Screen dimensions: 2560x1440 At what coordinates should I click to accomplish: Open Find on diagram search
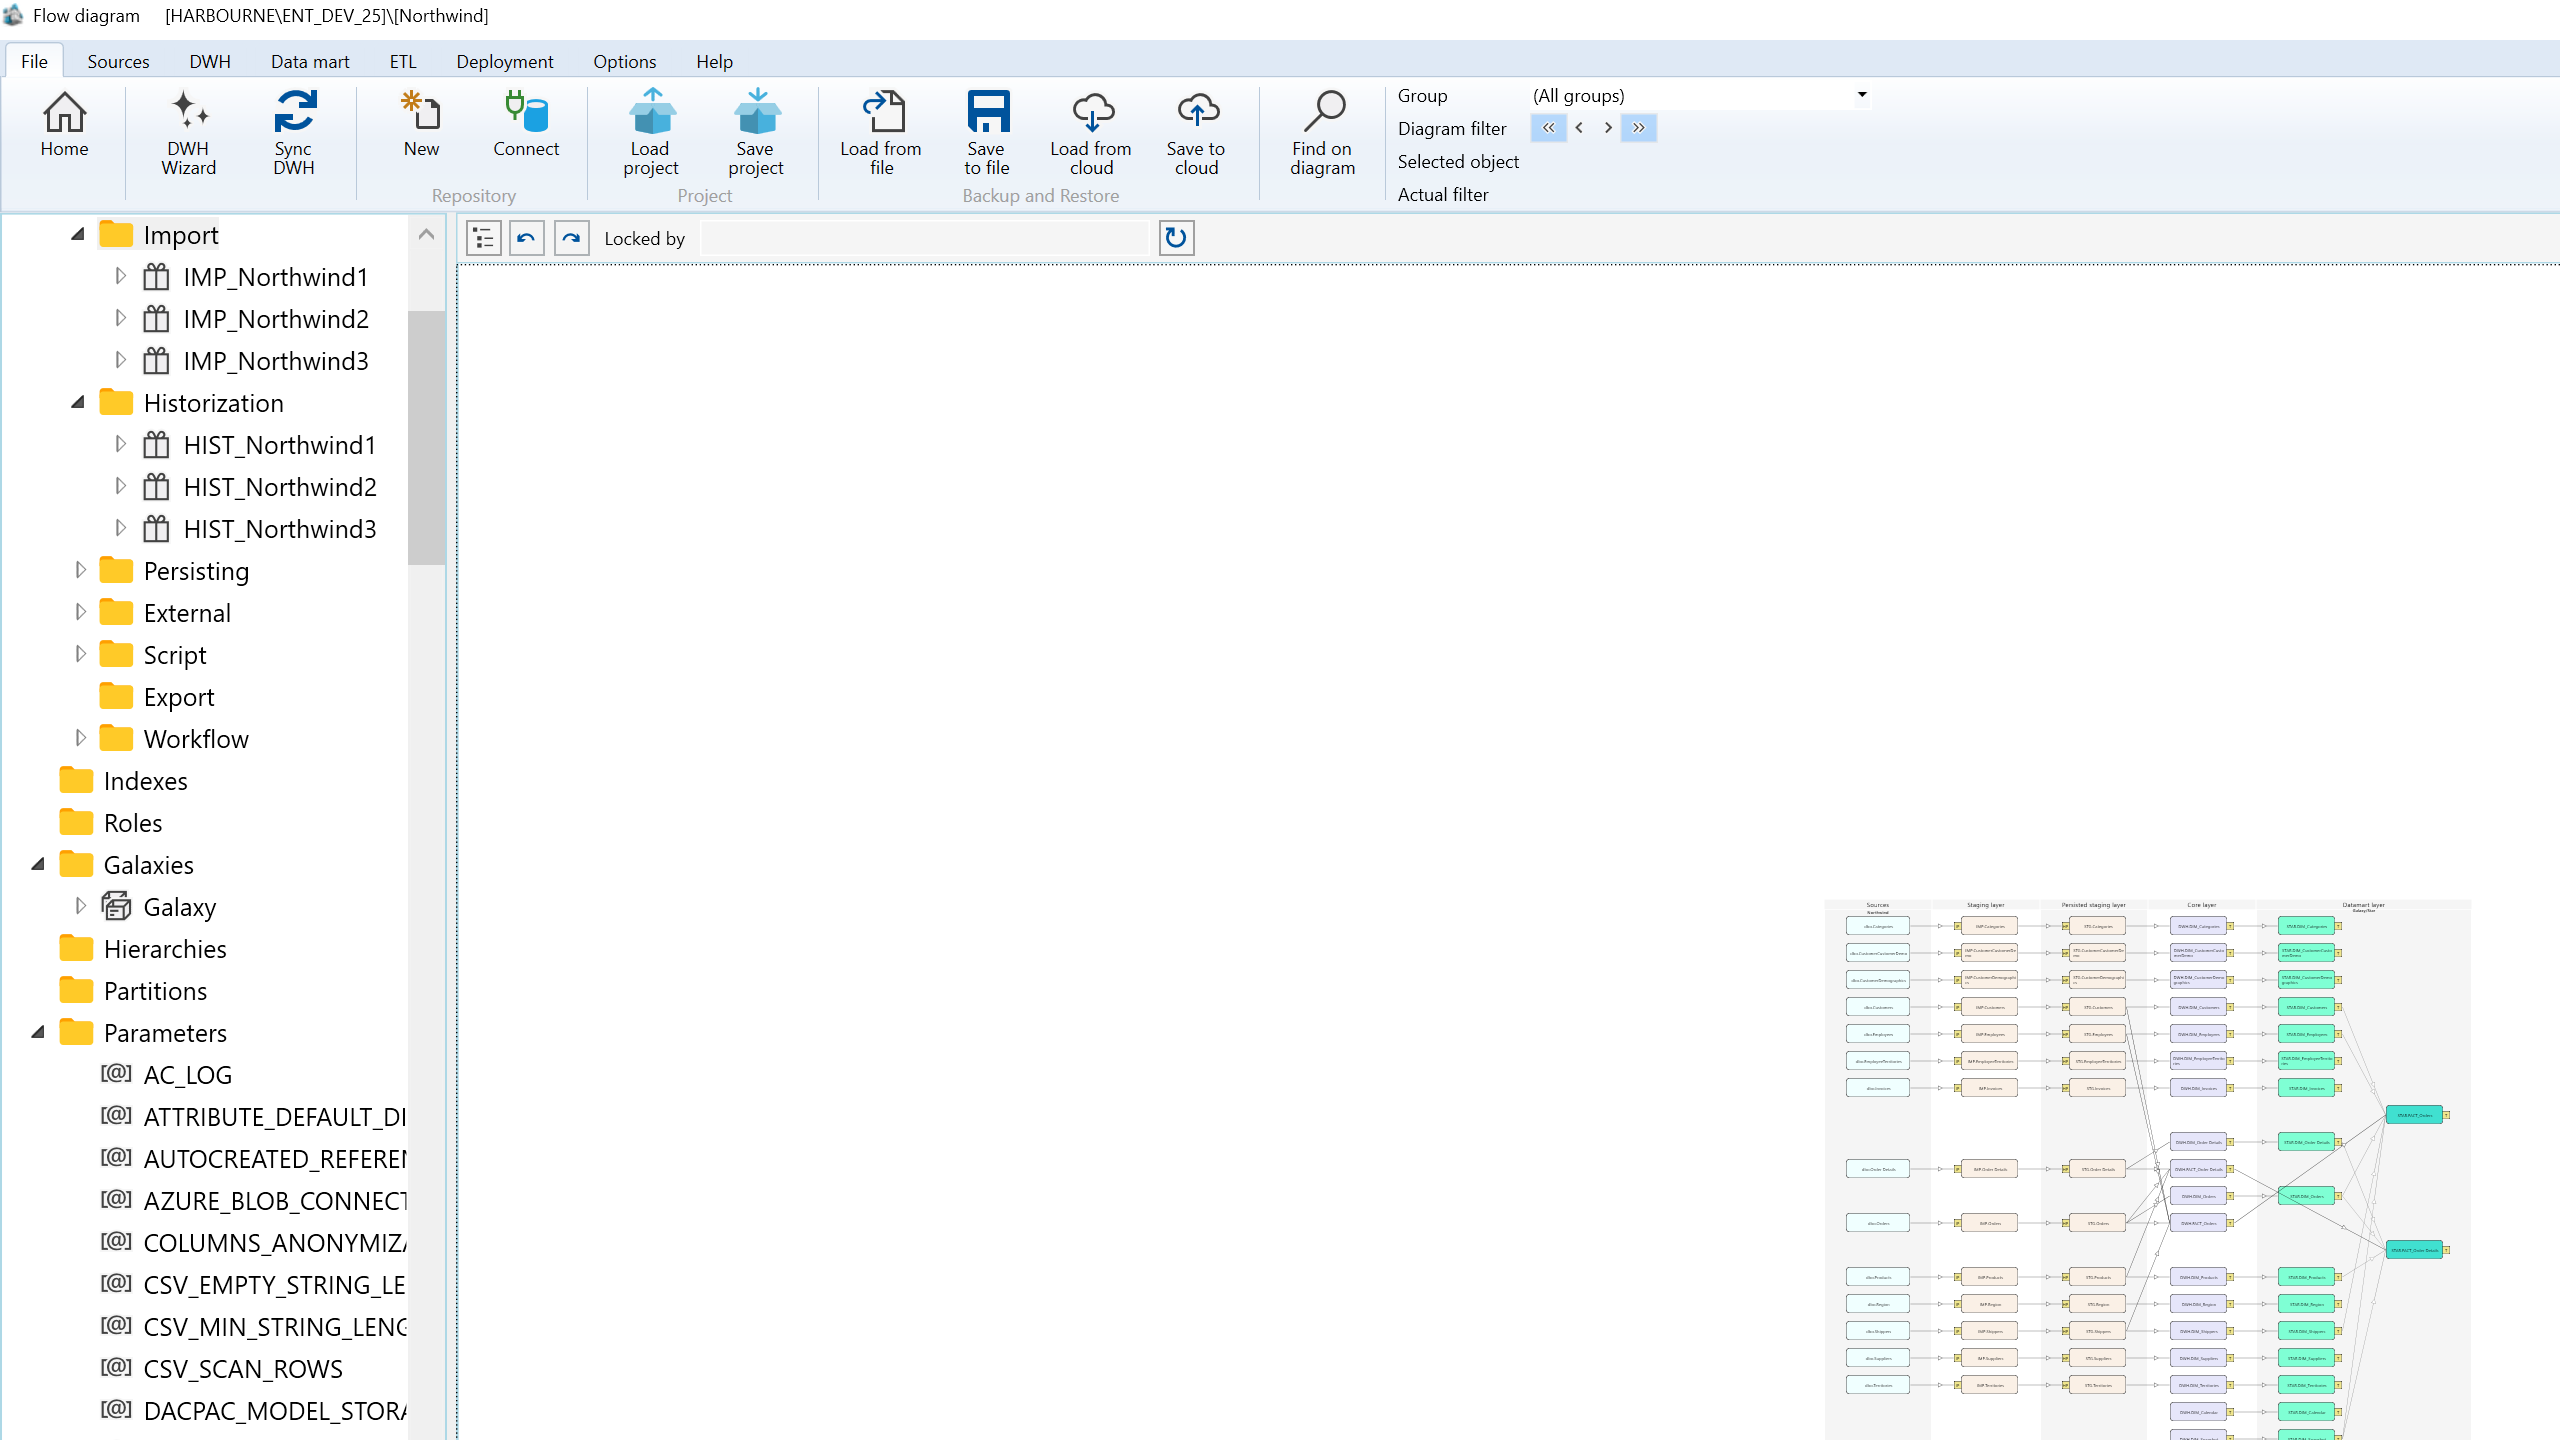pos(1323,133)
